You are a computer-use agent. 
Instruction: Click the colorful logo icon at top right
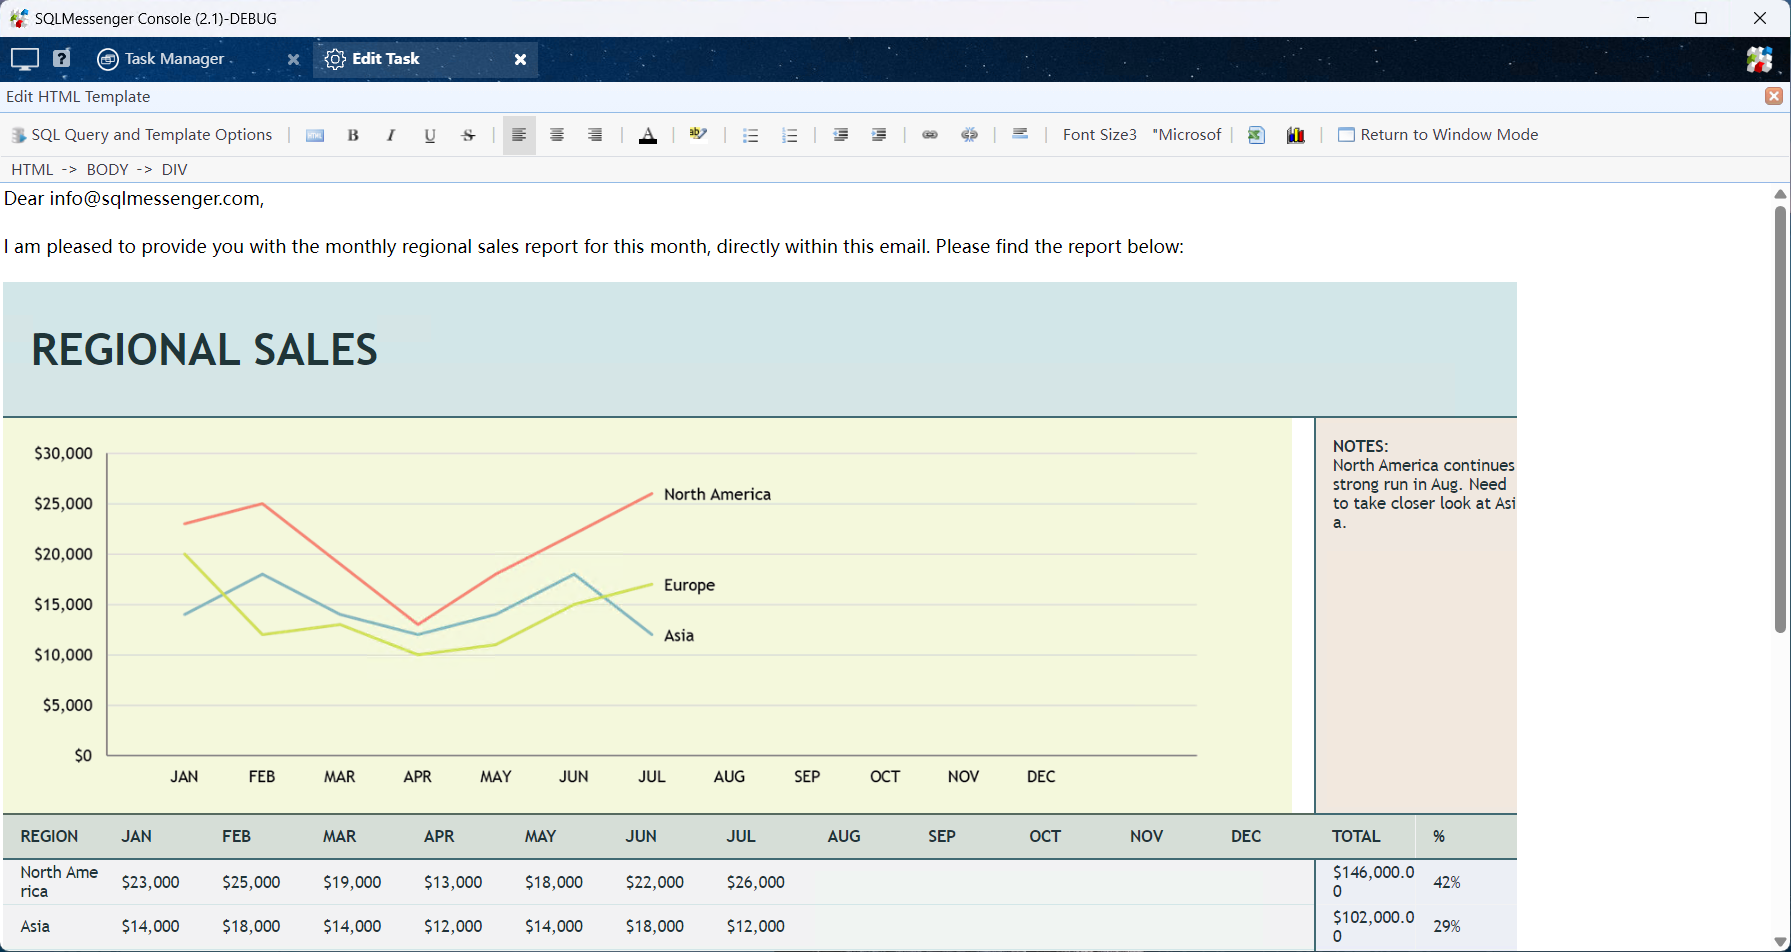click(x=1759, y=59)
